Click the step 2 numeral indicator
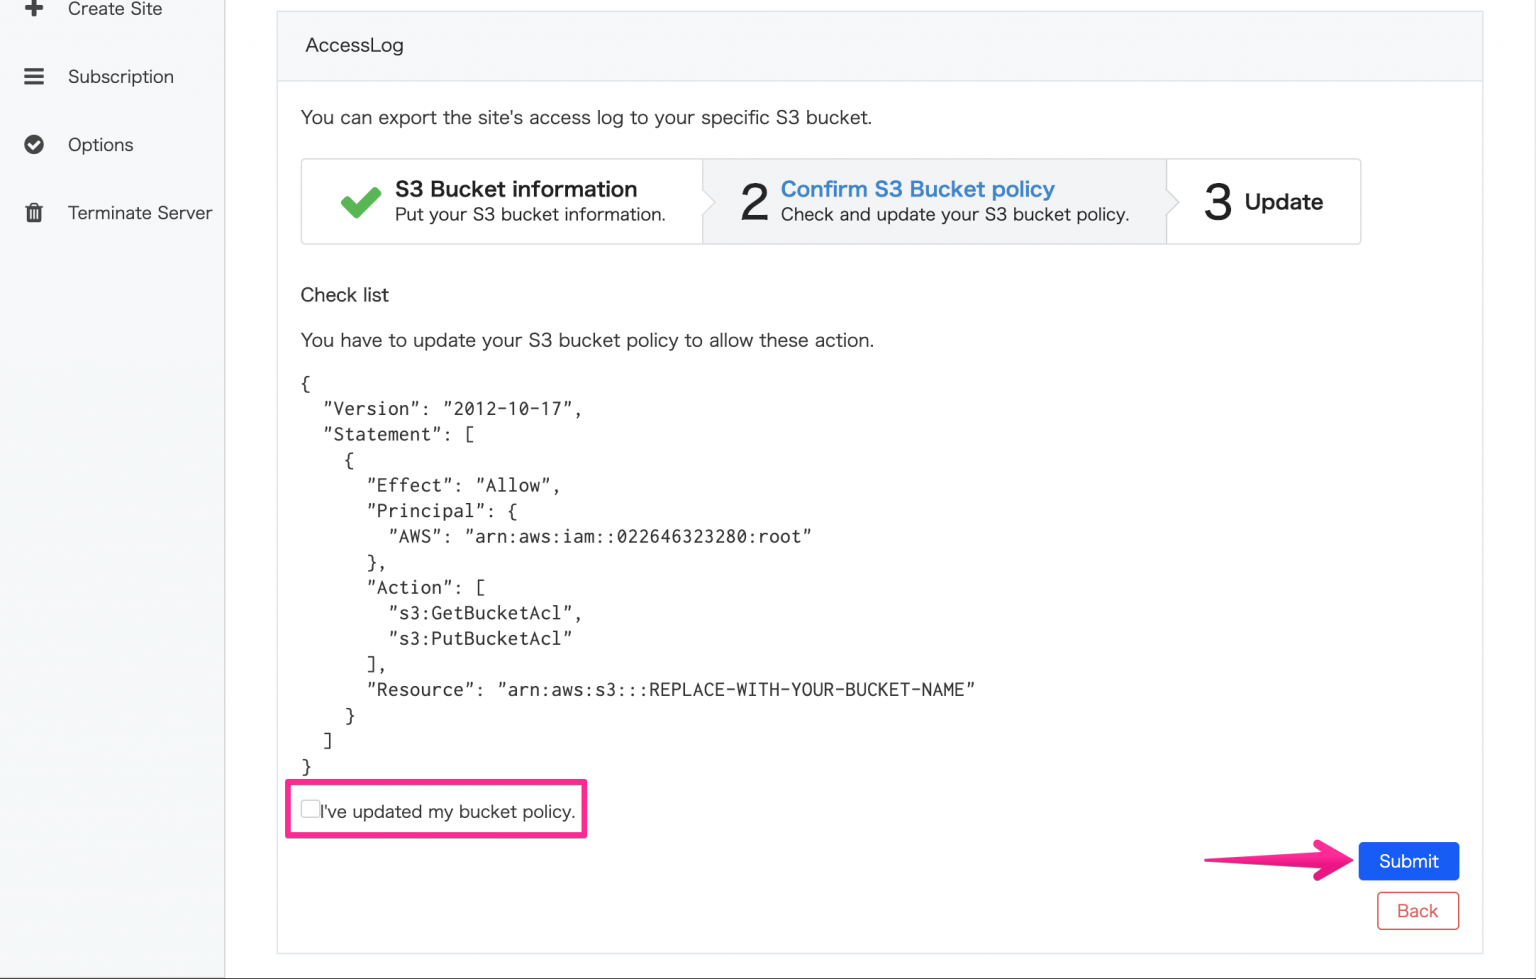The width and height of the screenshot is (1536, 979). [754, 201]
